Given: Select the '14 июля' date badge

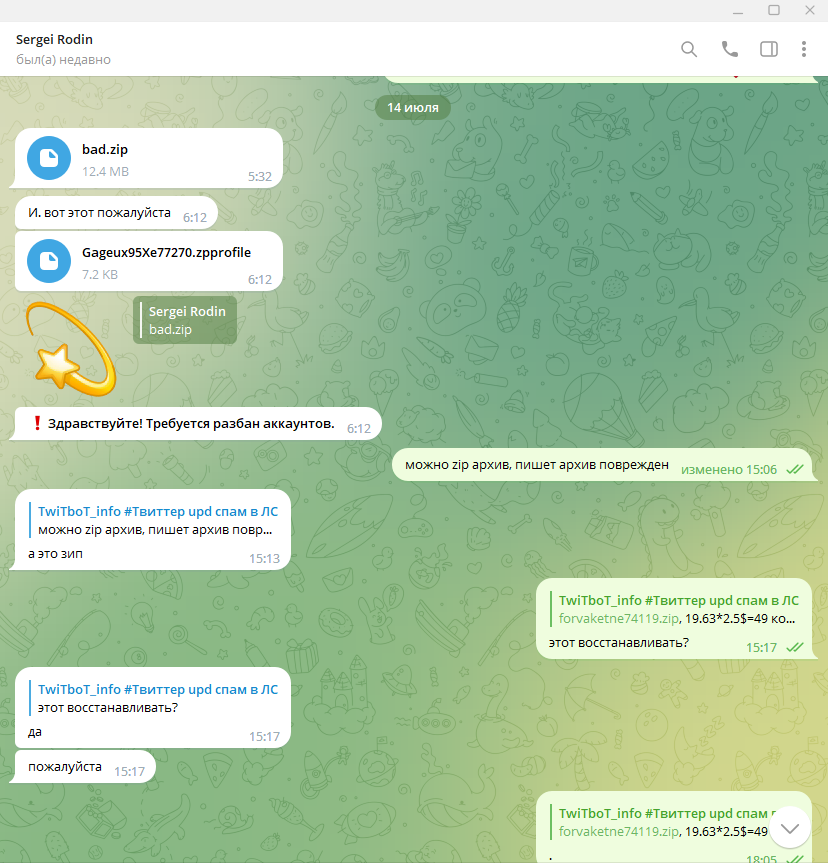Looking at the screenshot, I should click(413, 108).
